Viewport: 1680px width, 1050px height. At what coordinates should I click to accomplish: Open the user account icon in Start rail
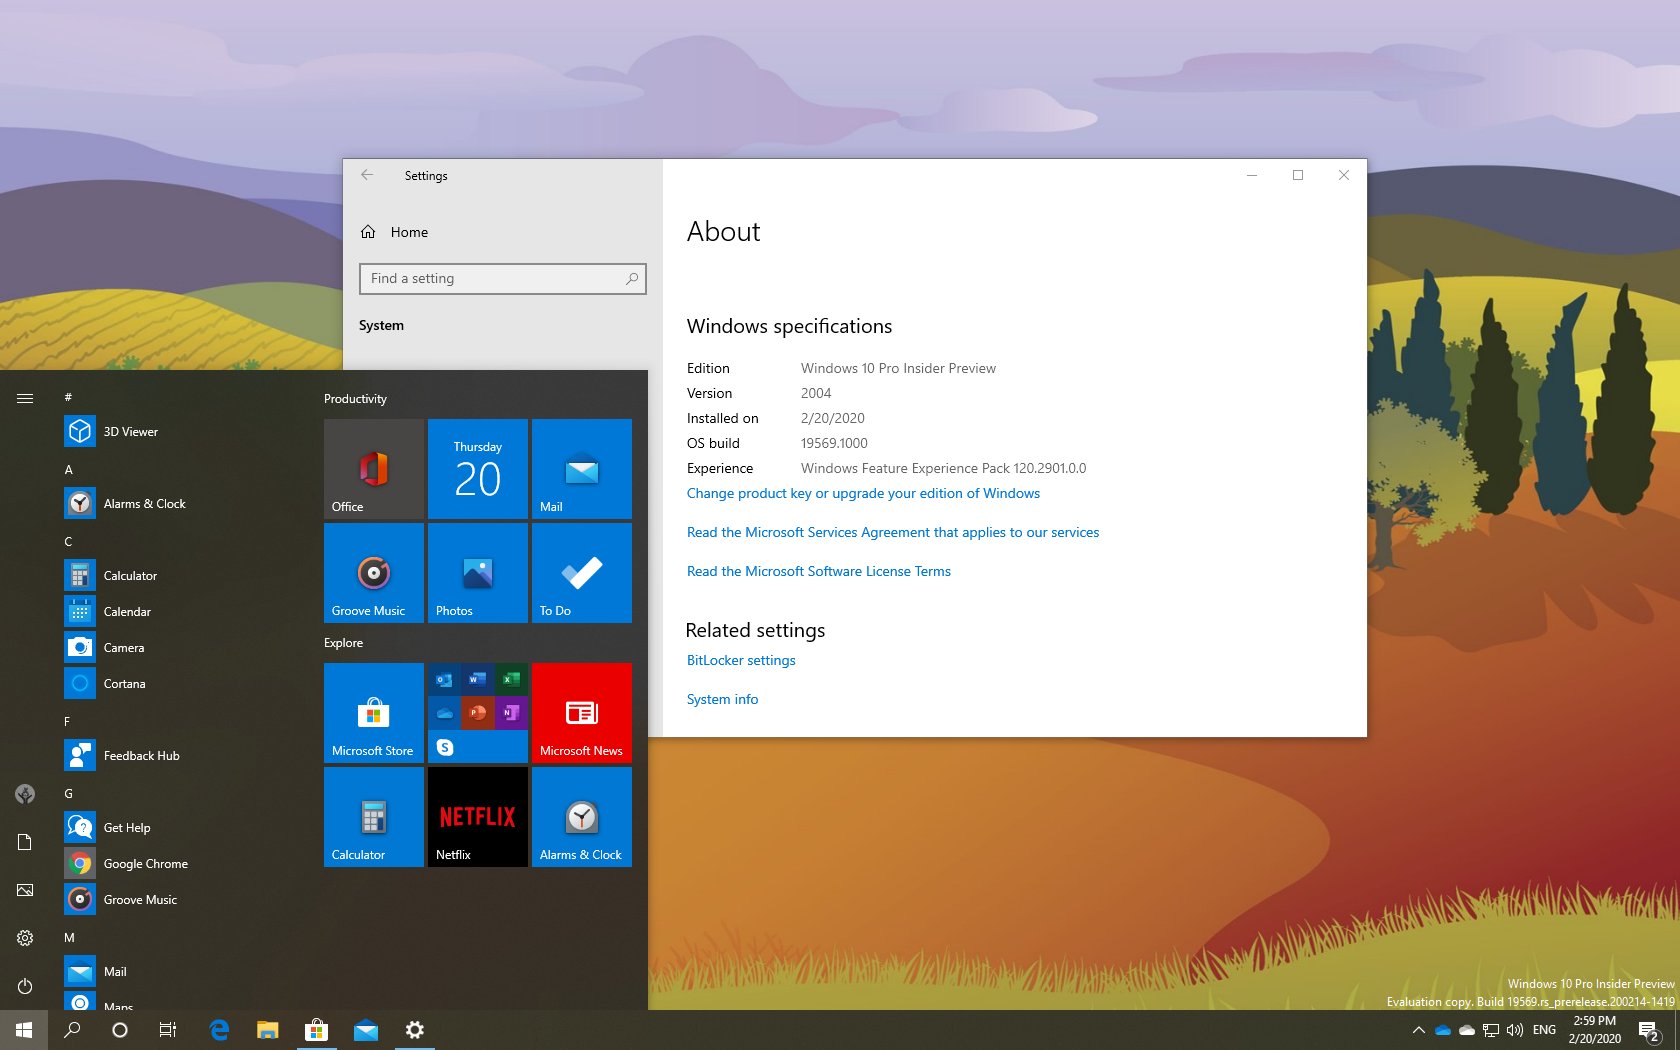[x=25, y=794]
